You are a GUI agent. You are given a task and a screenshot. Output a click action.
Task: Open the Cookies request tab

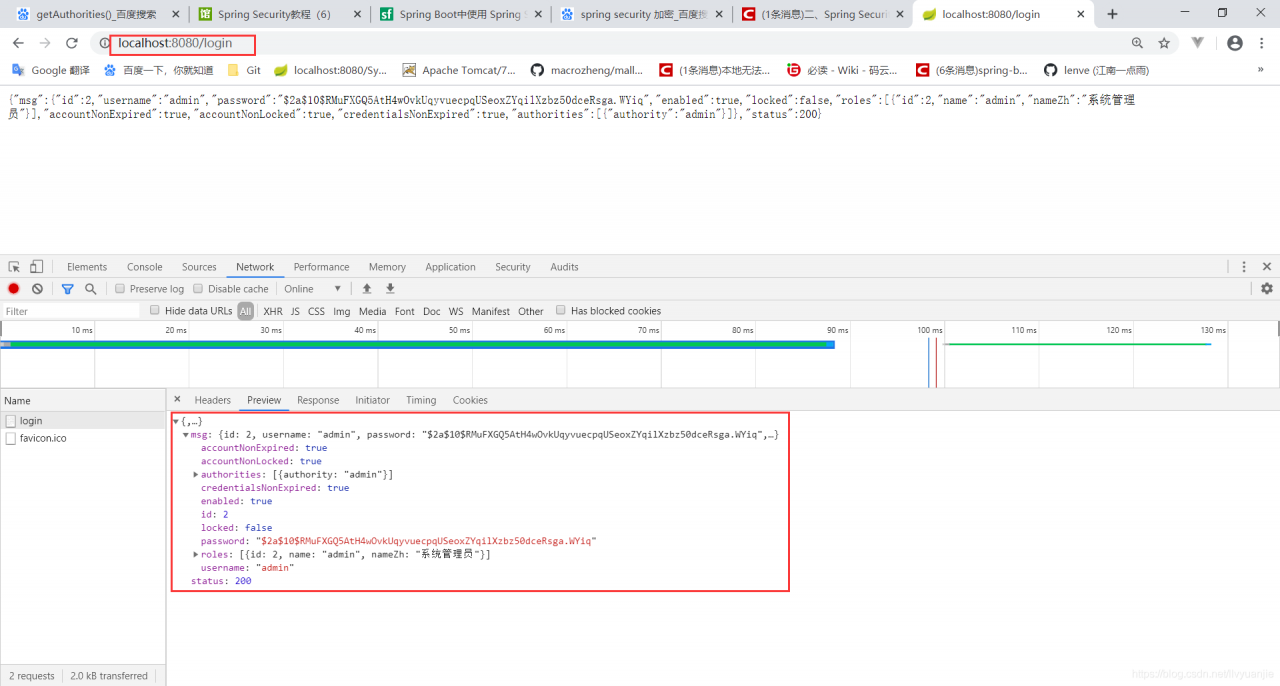click(x=470, y=400)
